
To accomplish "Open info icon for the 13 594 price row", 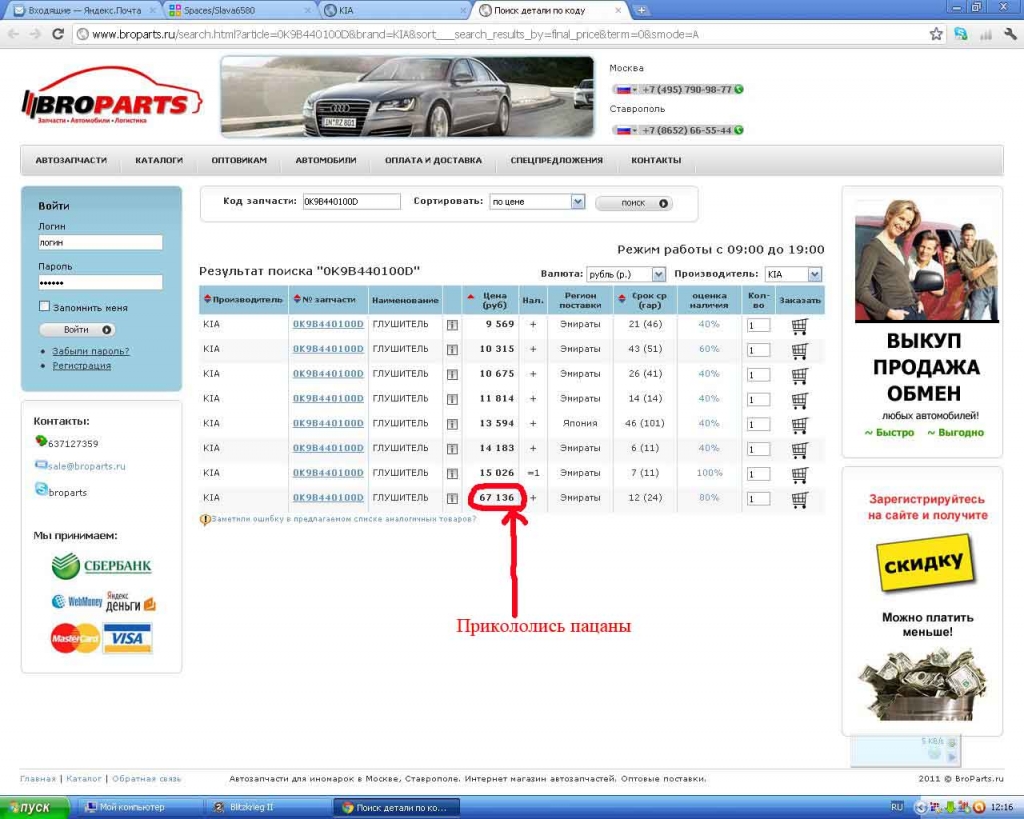I will click(x=452, y=424).
